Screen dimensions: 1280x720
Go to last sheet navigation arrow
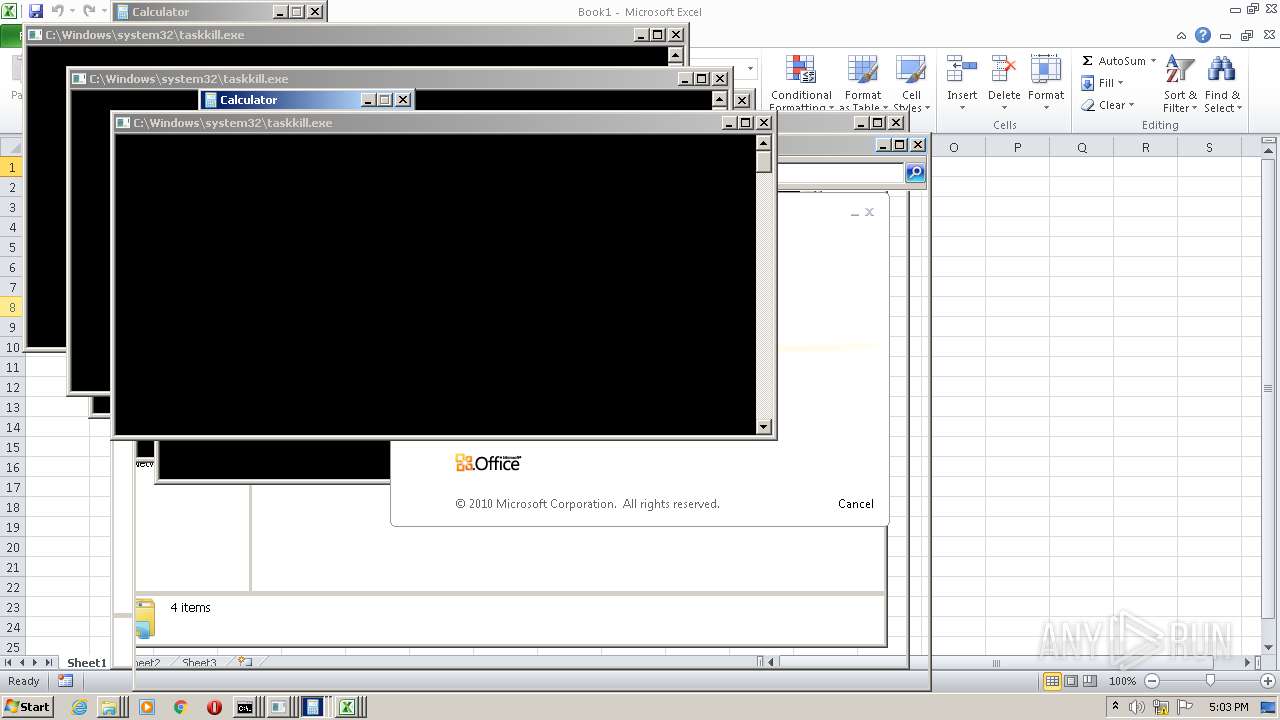click(48, 662)
